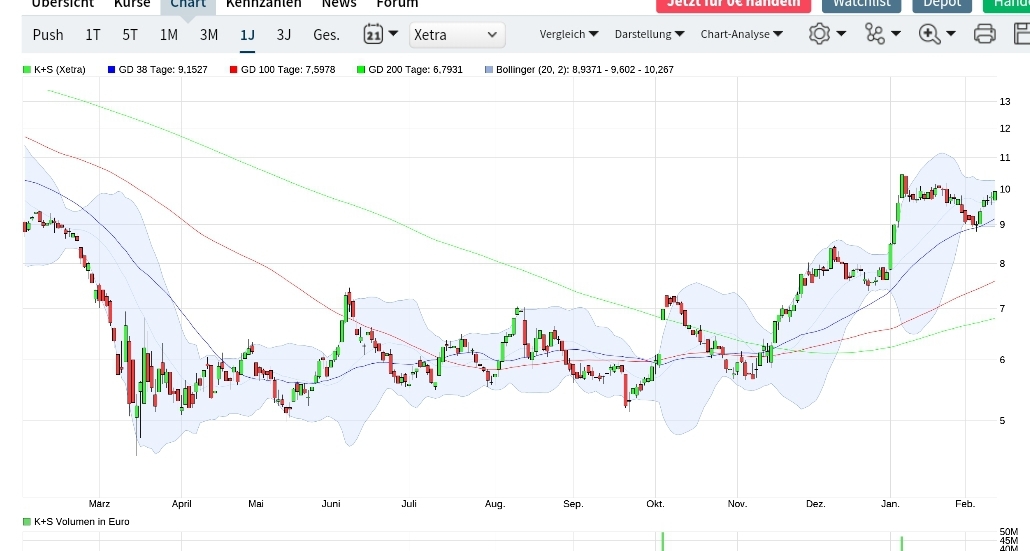Click the K+S Volumen in Euro legend

(x=76, y=521)
